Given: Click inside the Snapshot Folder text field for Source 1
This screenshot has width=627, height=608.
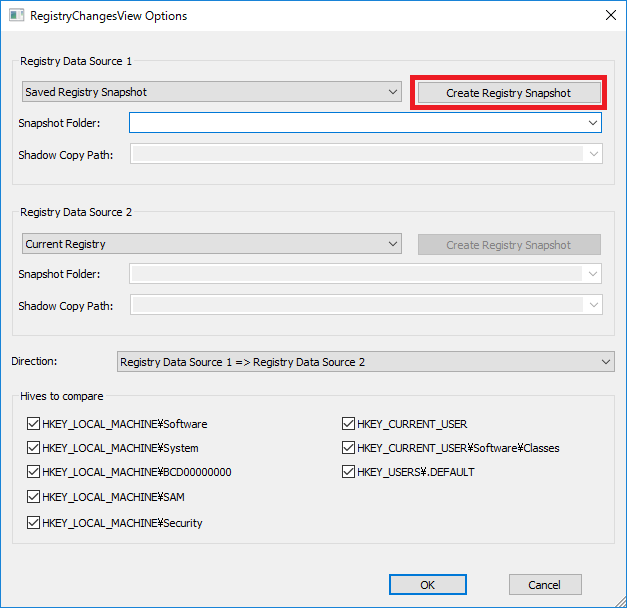Looking at the screenshot, I should 357,123.
